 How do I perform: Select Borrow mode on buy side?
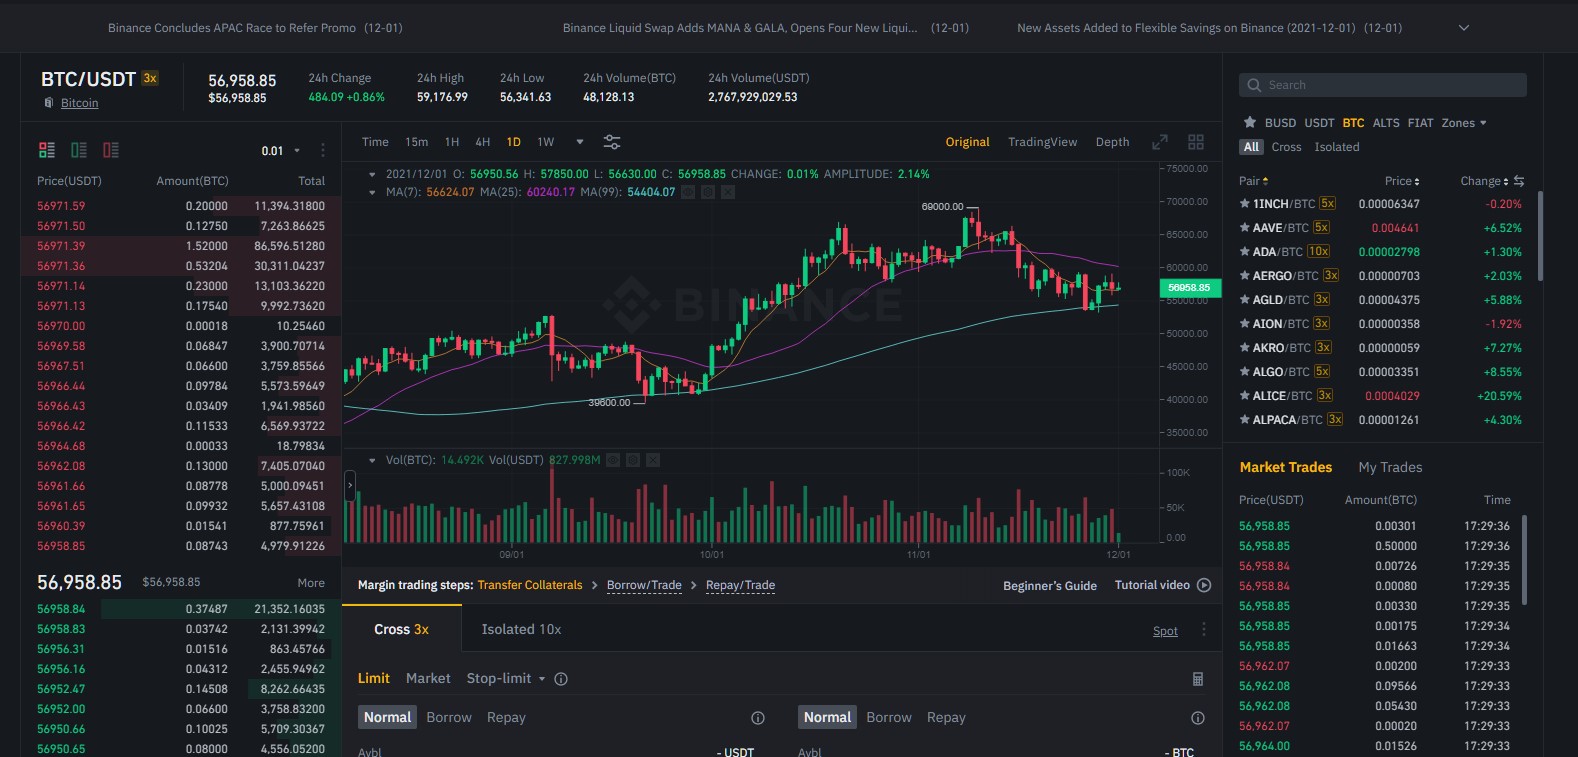(449, 717)
